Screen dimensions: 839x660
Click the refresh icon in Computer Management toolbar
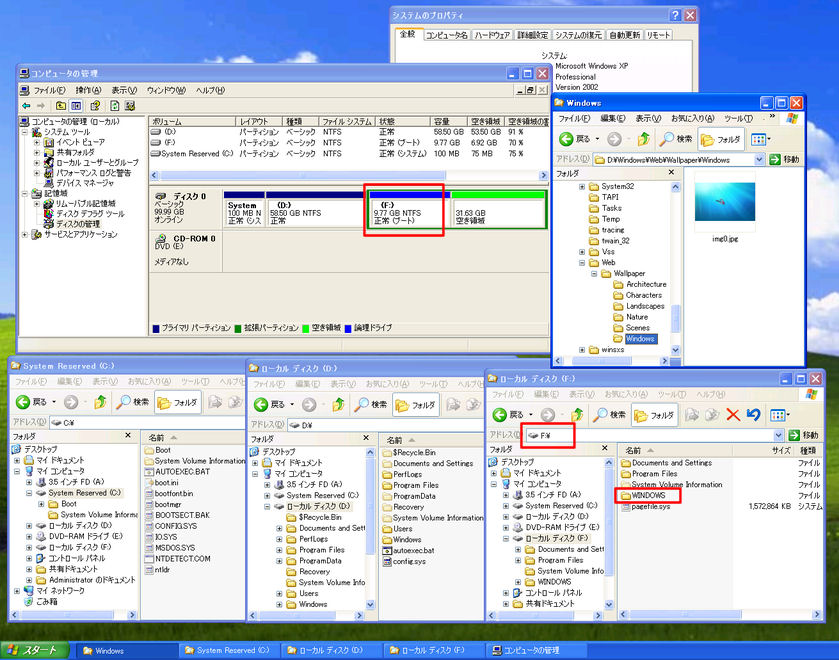pos(115,106)
